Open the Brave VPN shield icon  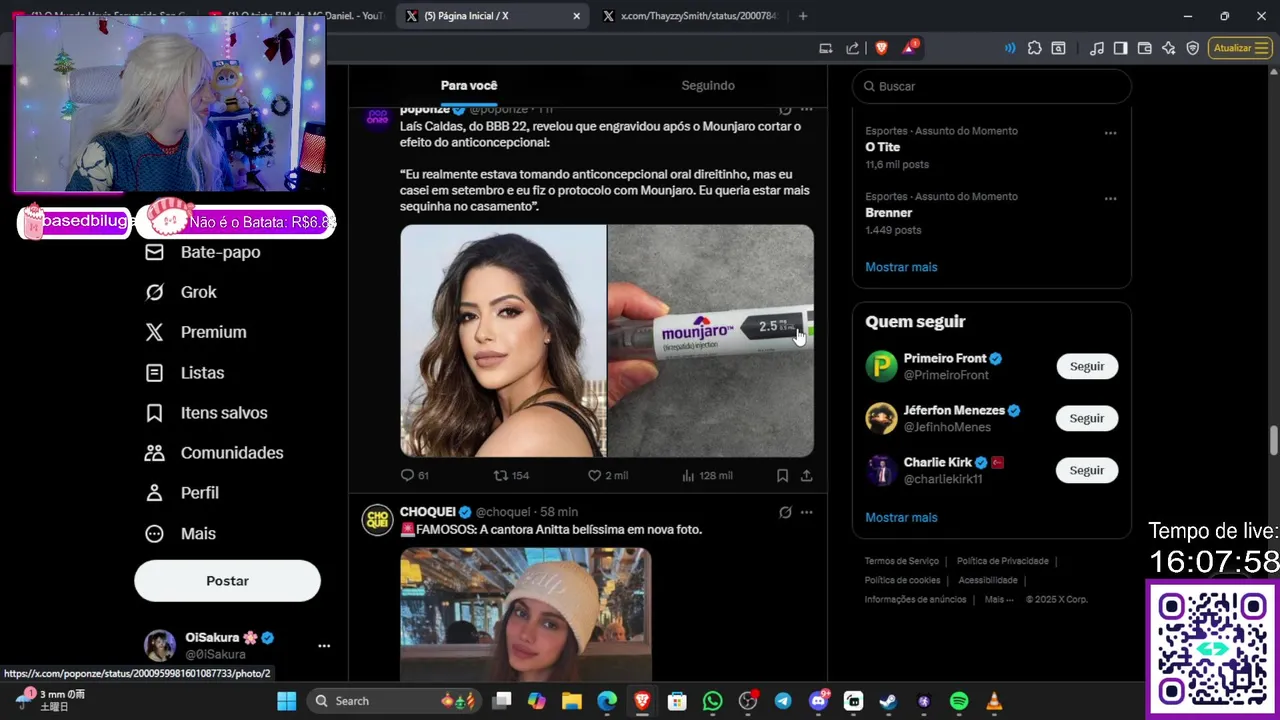[1193, 48]
